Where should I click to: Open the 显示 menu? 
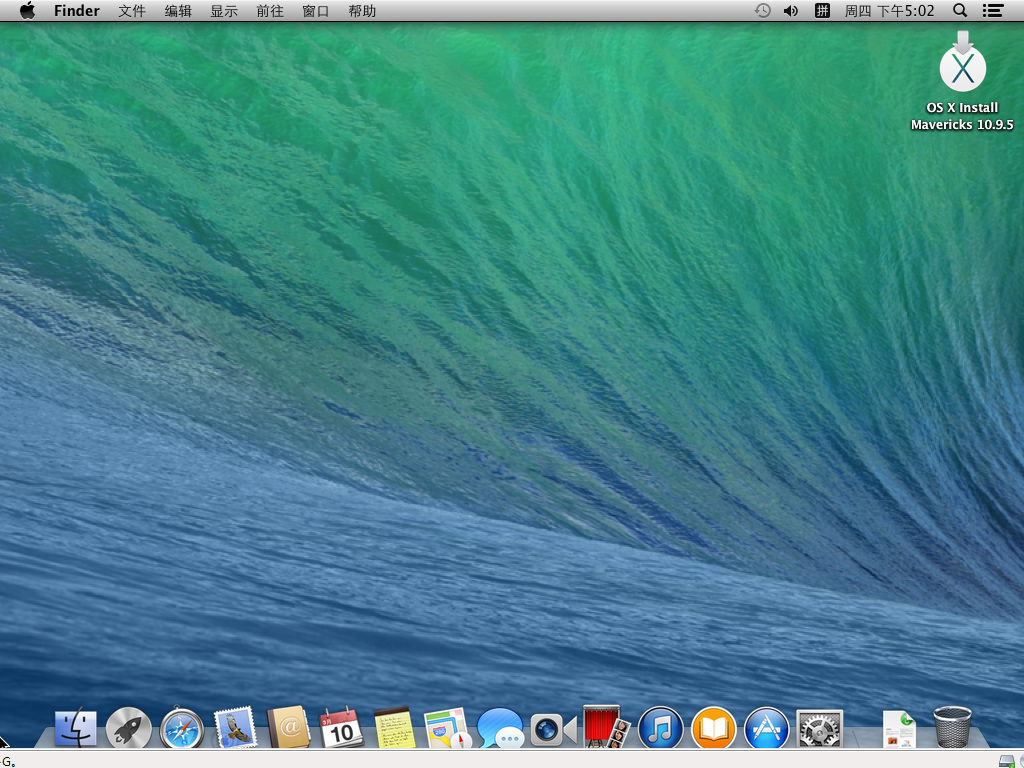tap(224, 10)
